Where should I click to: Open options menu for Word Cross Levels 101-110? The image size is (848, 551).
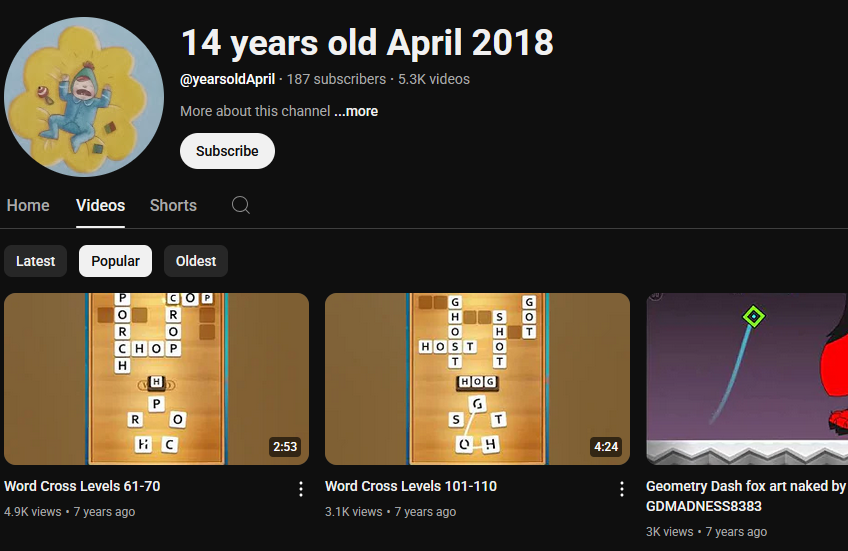tap(622, 489)
